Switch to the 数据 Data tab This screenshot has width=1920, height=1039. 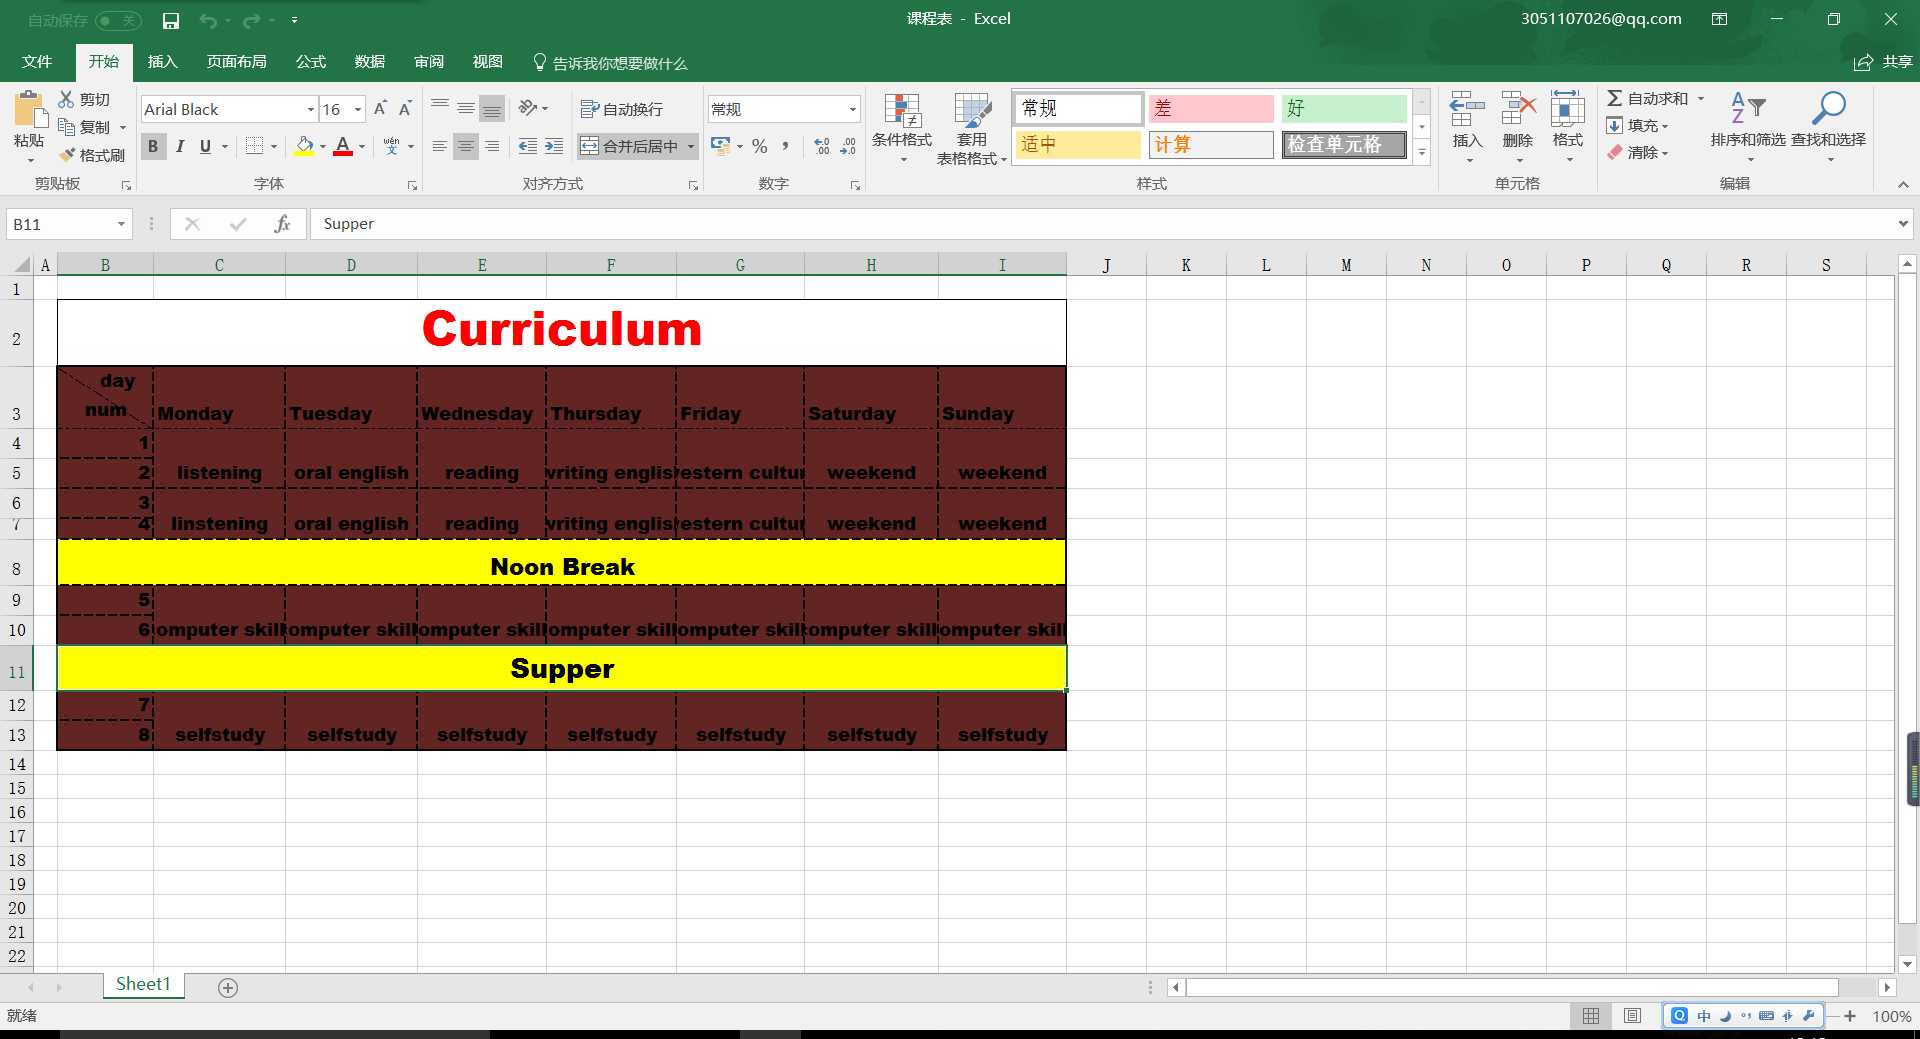(370, 62)
